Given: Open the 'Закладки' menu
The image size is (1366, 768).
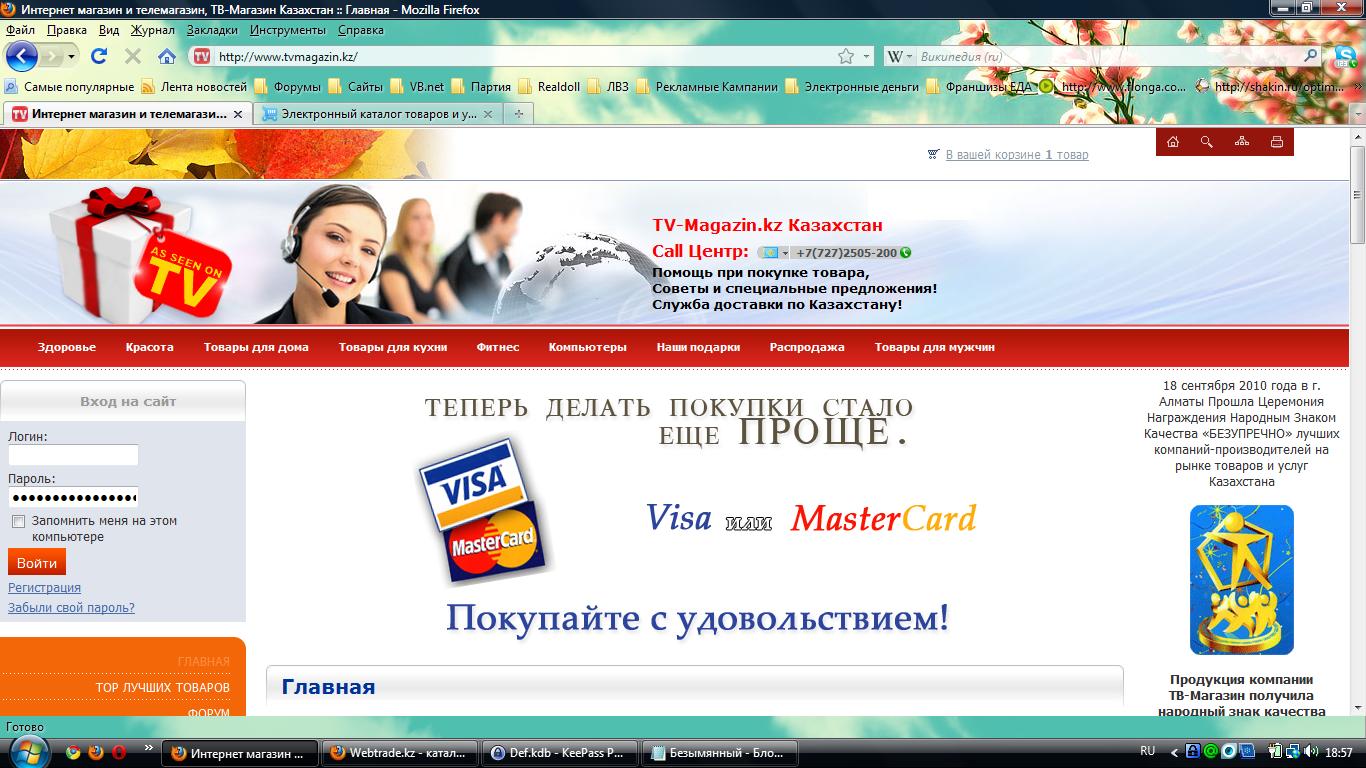Looking at the screenshot, I should [x=212, y=30].
